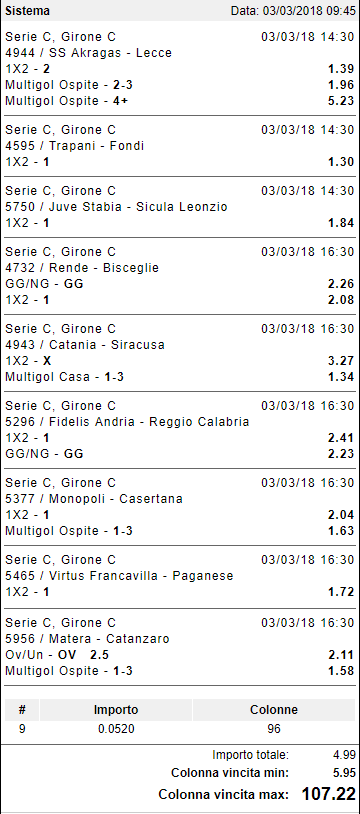Select the Trapani - Fondi match line
The height and width of the screenshot is (814, 360).
pyautogui.click(x=74, y=146)
